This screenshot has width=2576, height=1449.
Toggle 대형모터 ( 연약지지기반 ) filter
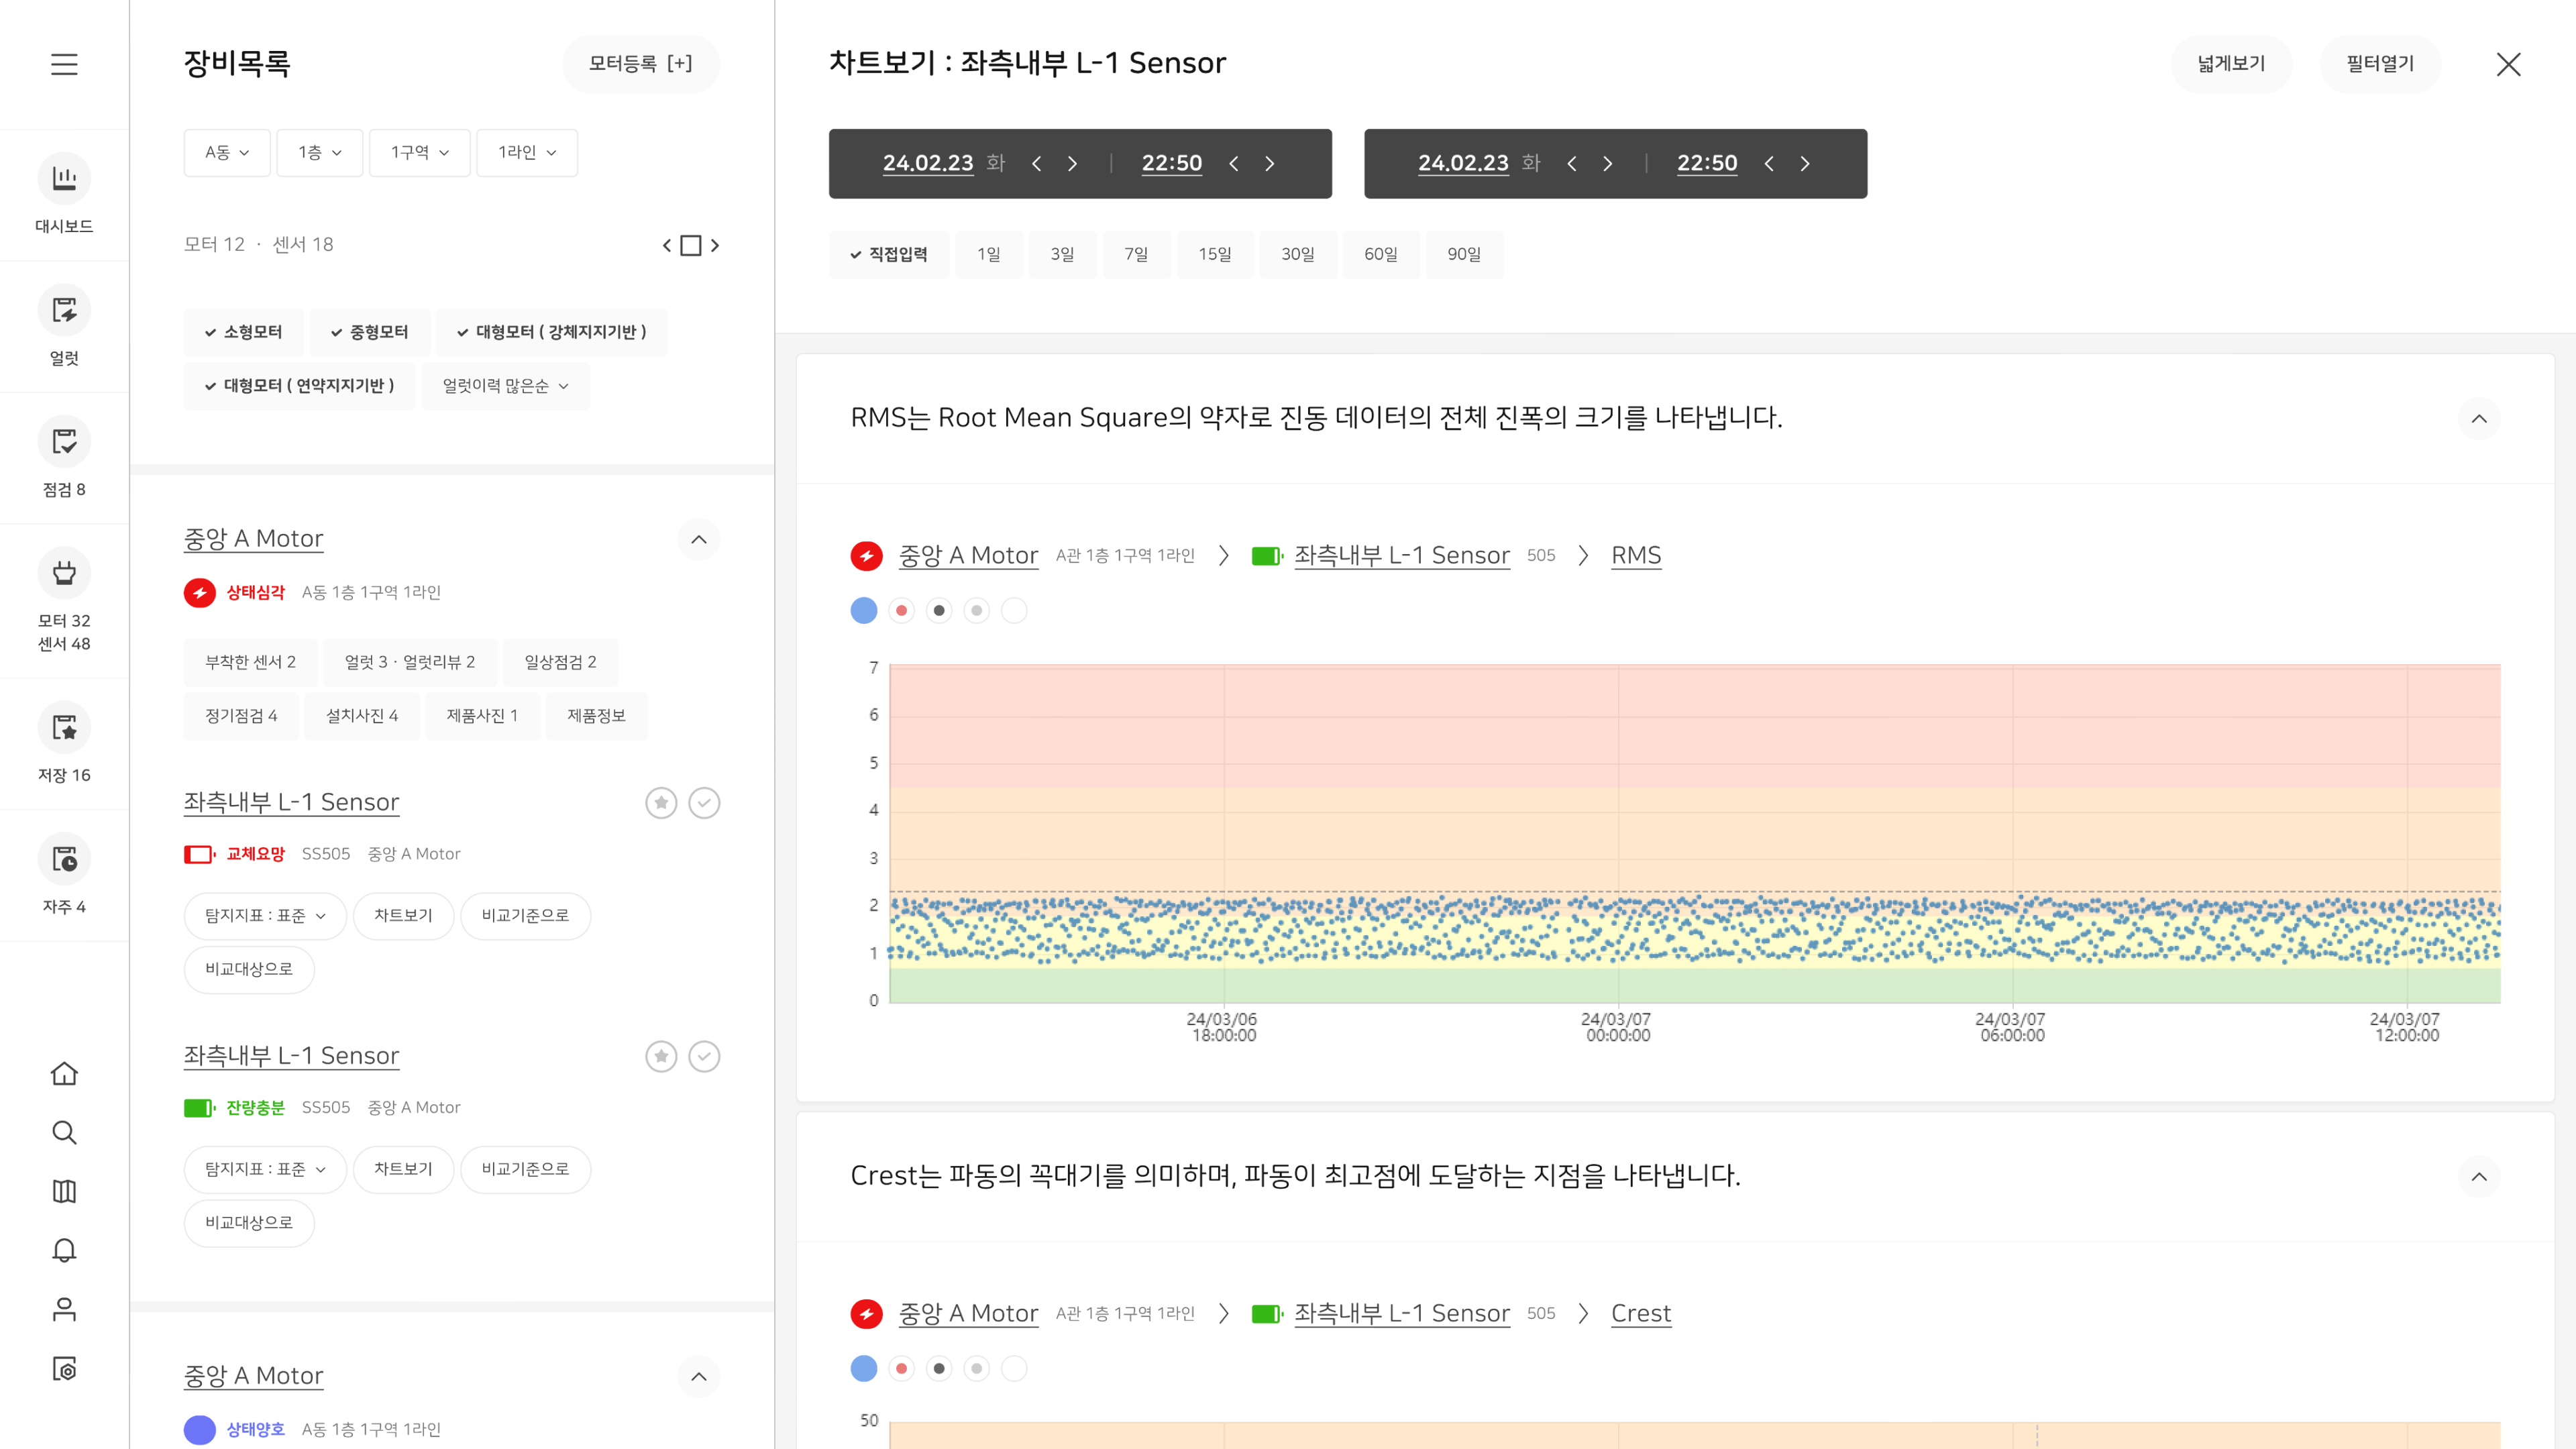299,386
